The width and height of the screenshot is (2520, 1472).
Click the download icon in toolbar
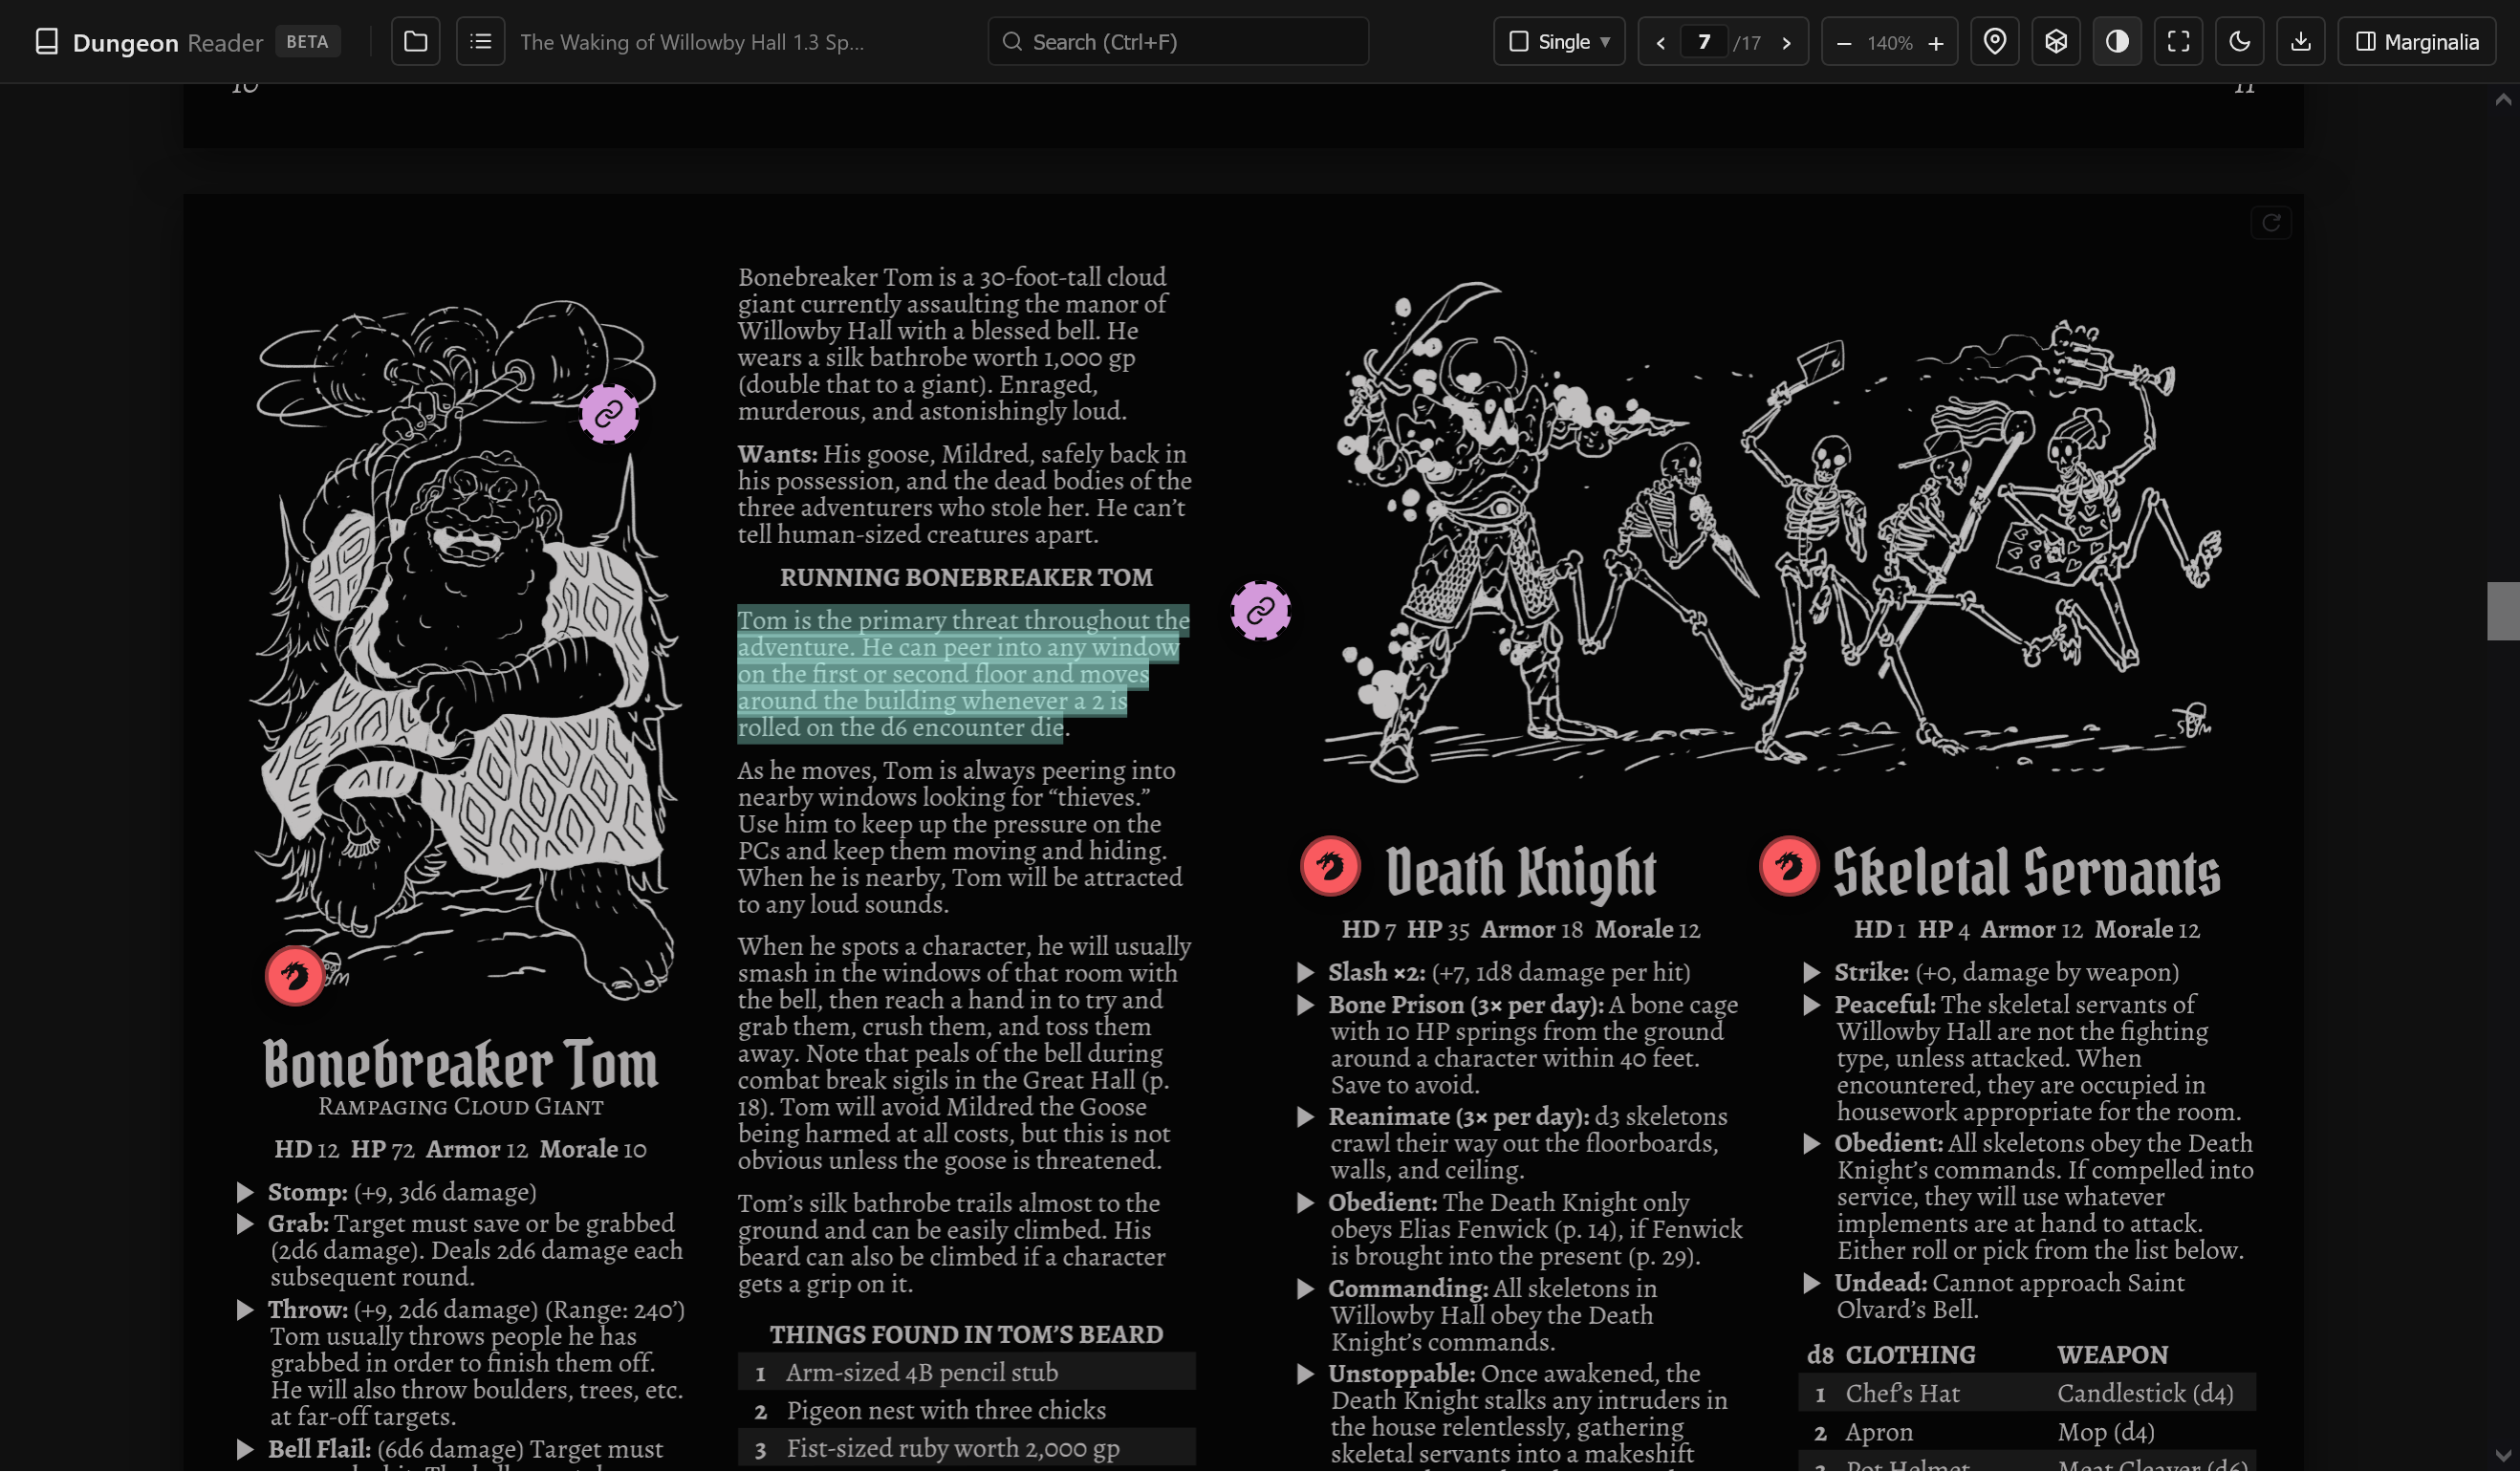coord(2301,42)
